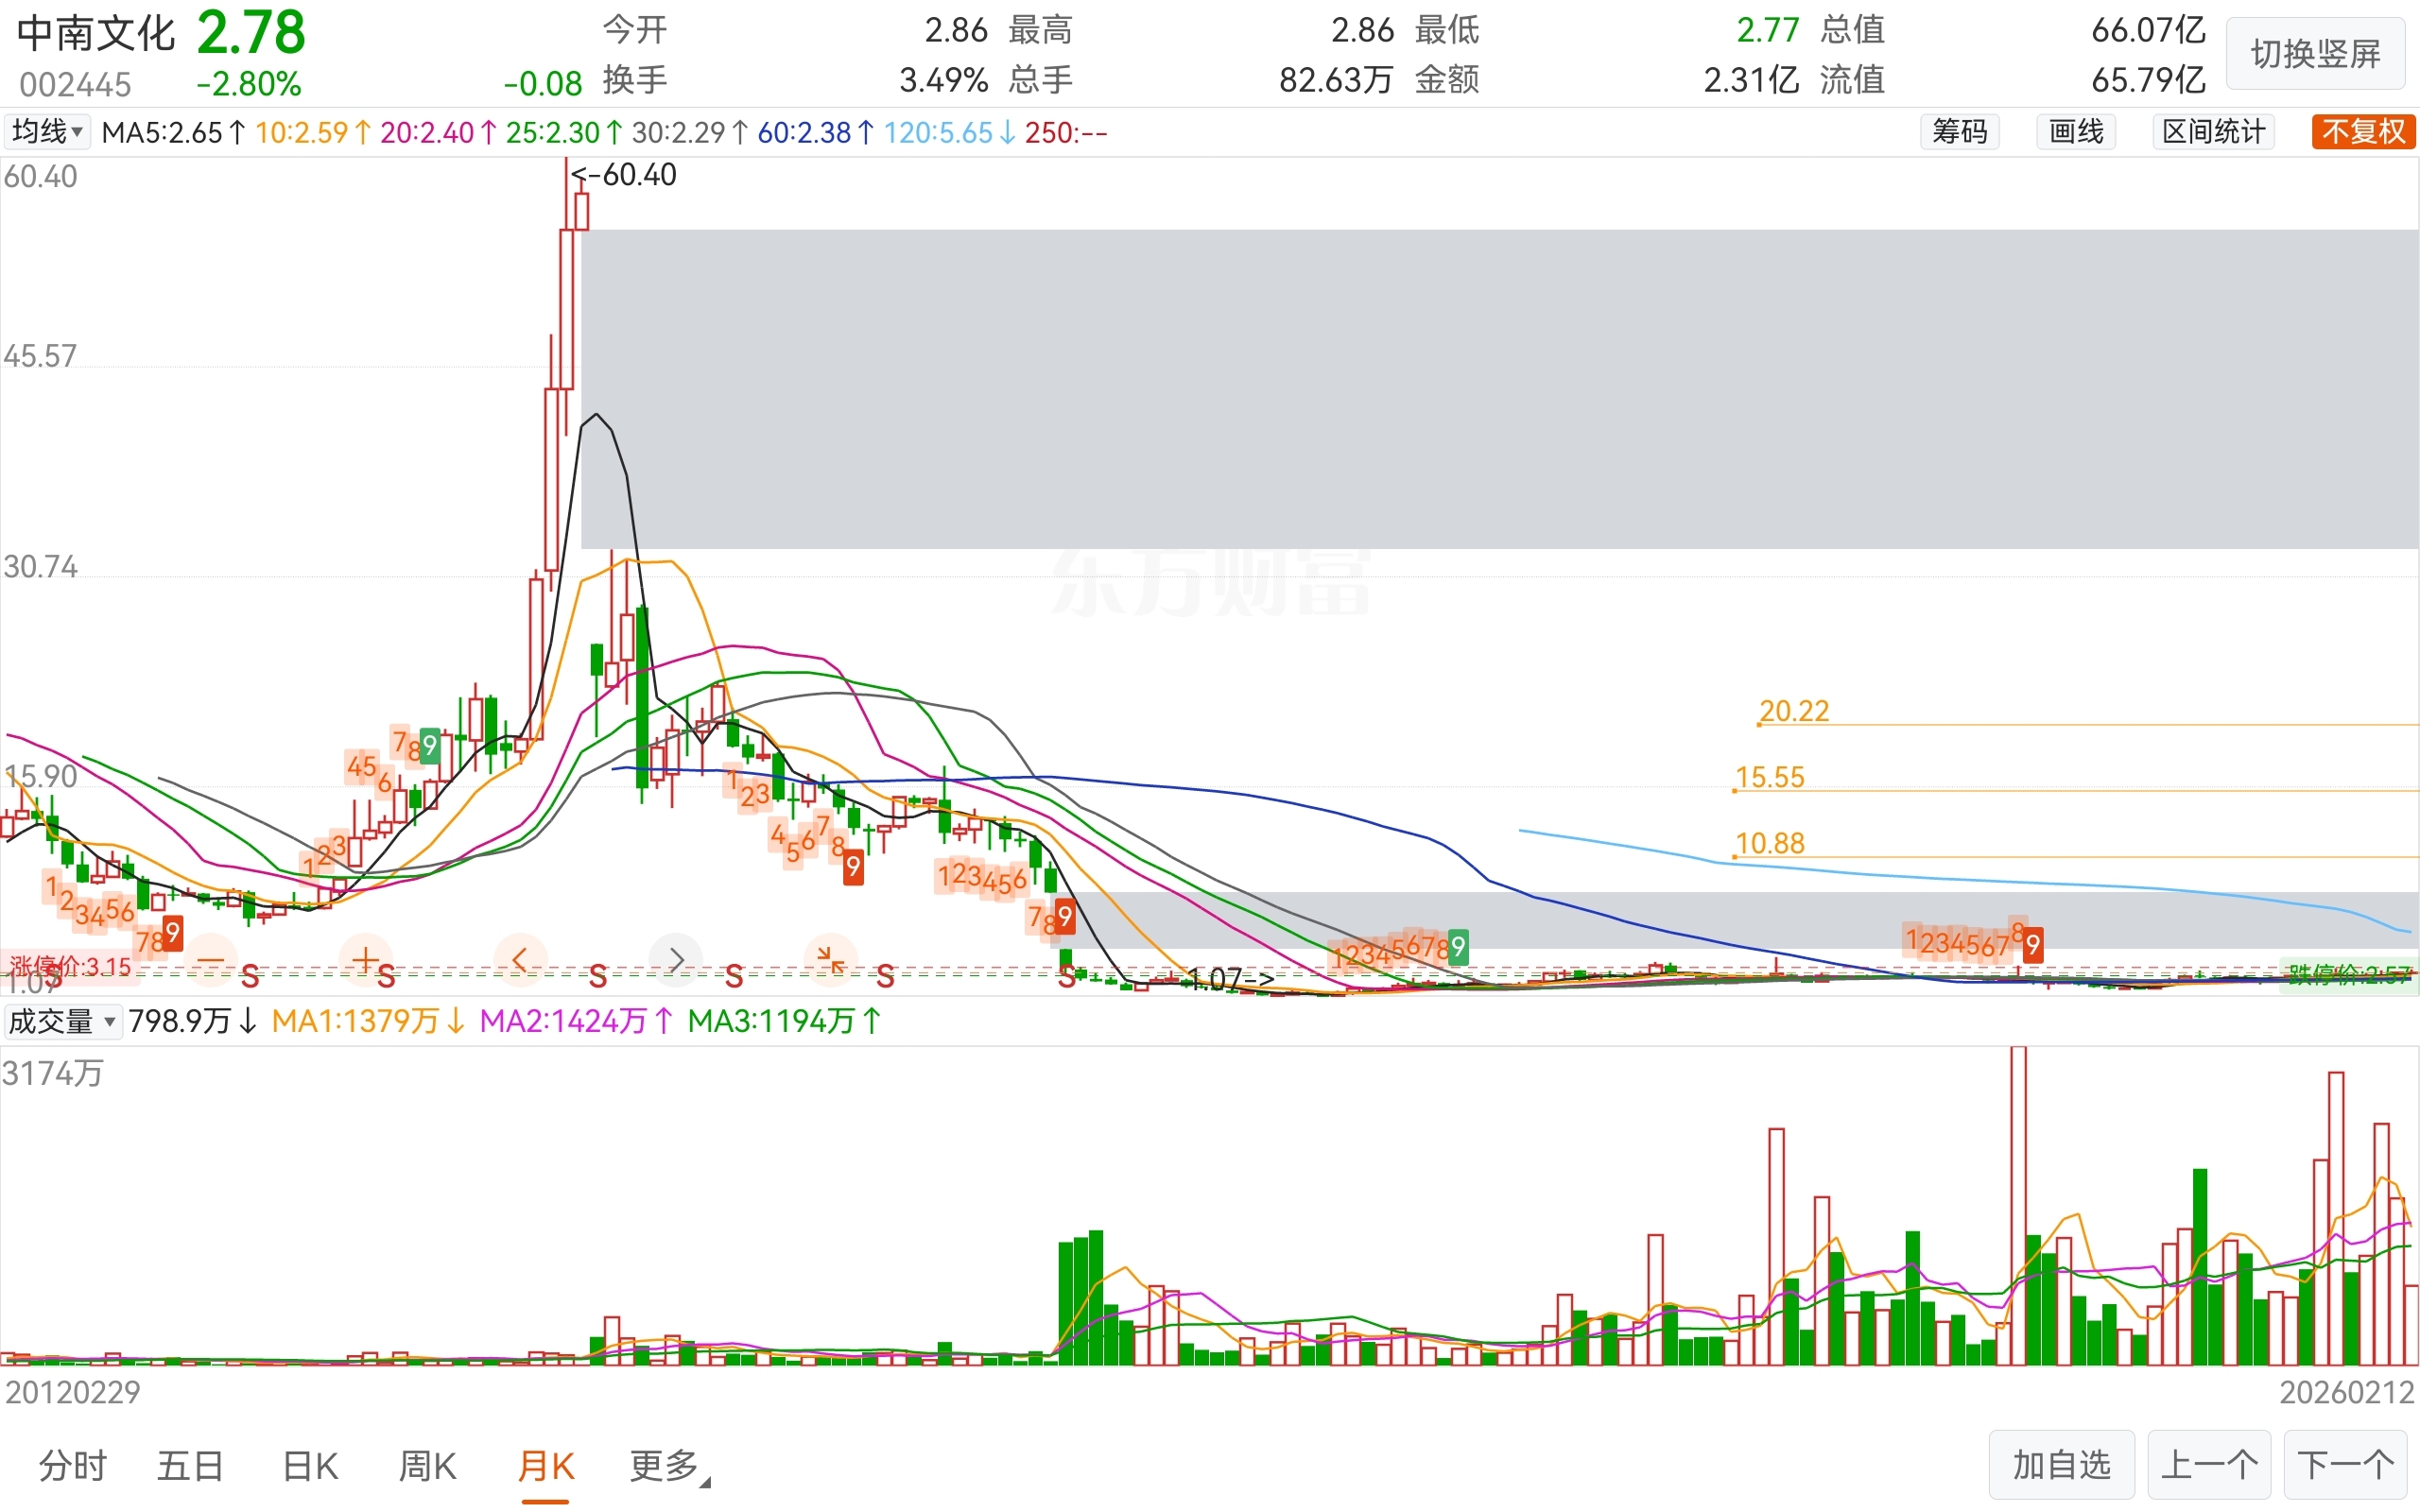Toggle the 不复权 adjustment button

2362,132
